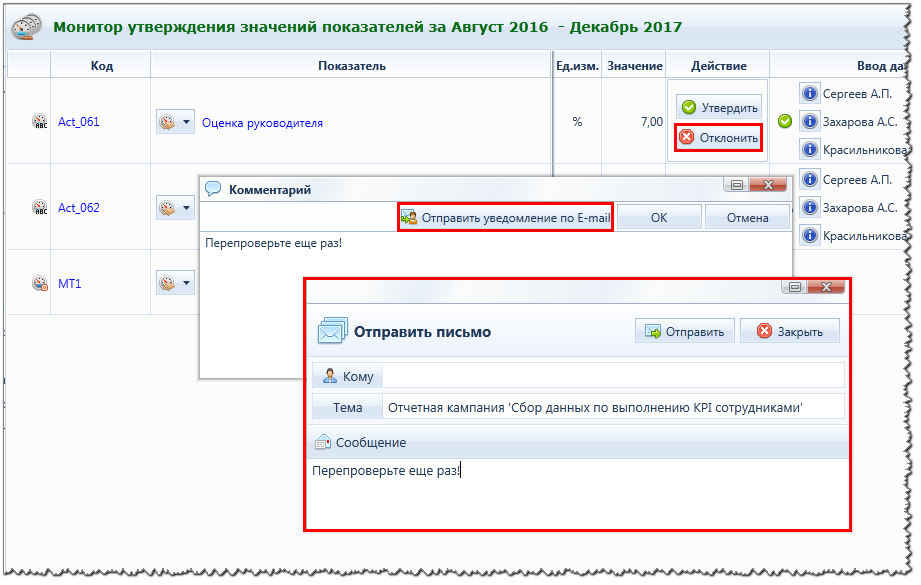Open the Act_061 code link
This screenshot has height=585, width=921.
[x=79, y=122]
